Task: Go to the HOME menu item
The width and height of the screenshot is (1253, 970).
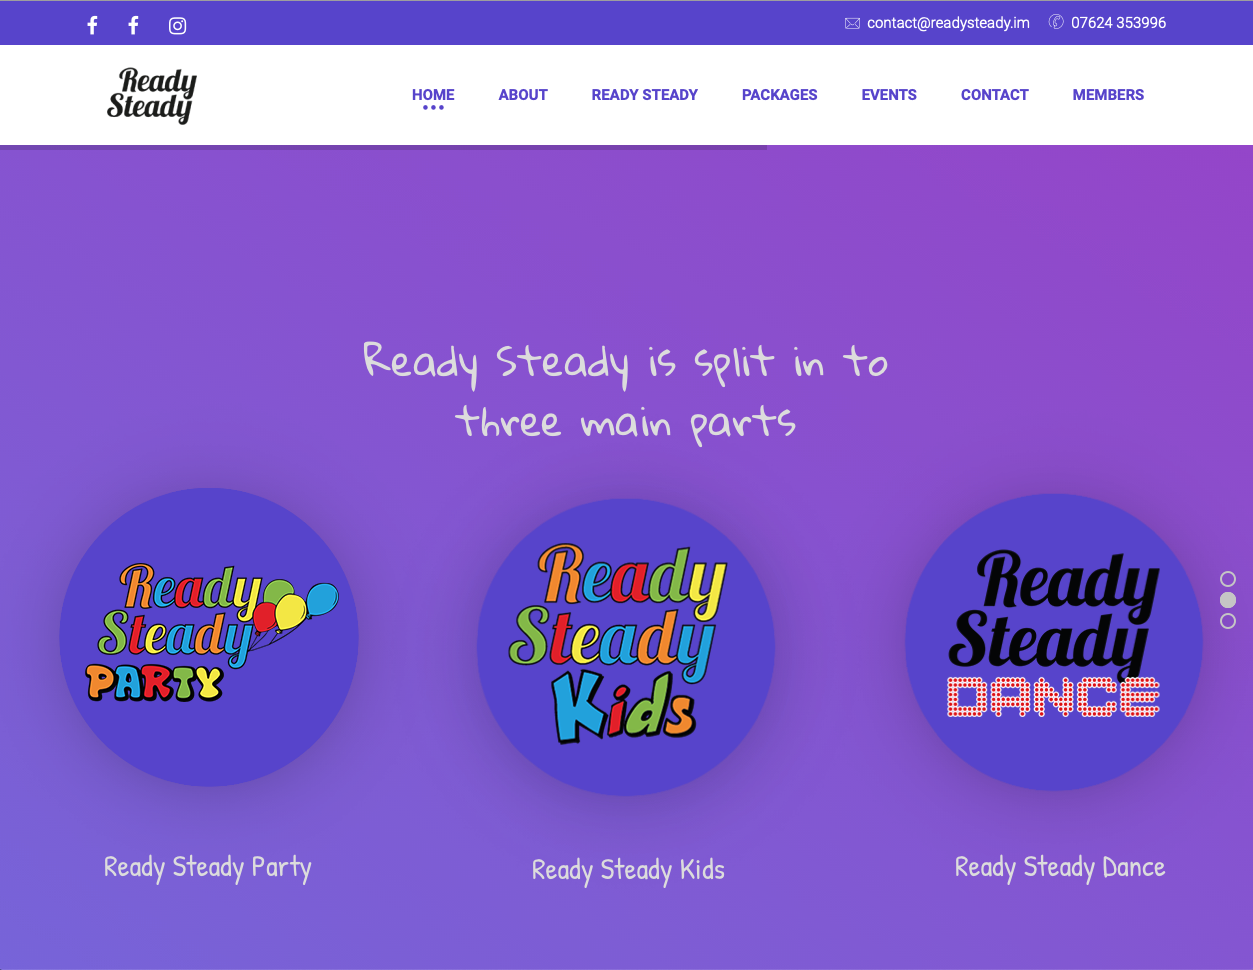Action: [433, 95]
